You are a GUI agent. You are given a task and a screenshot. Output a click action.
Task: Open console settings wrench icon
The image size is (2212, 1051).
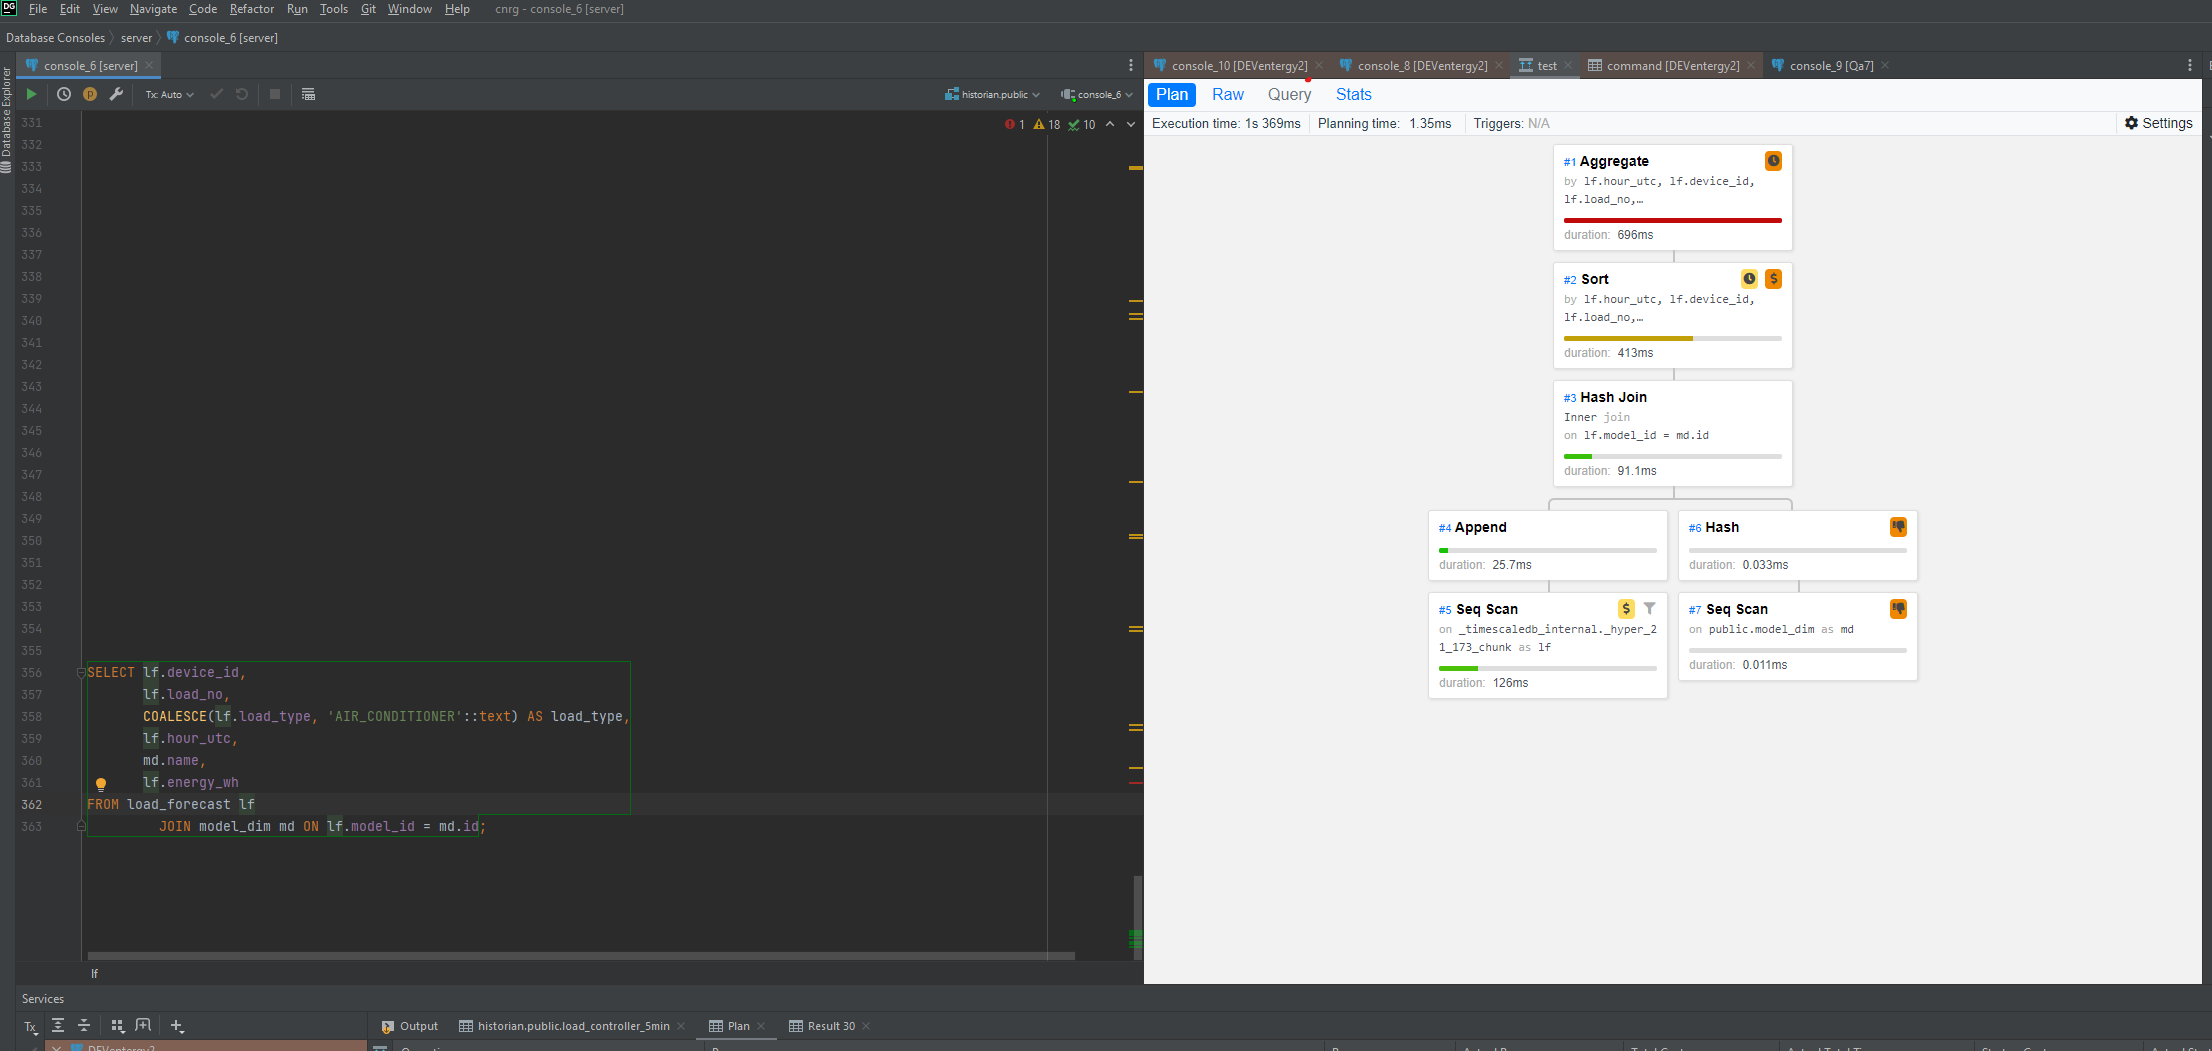point(116,94)
